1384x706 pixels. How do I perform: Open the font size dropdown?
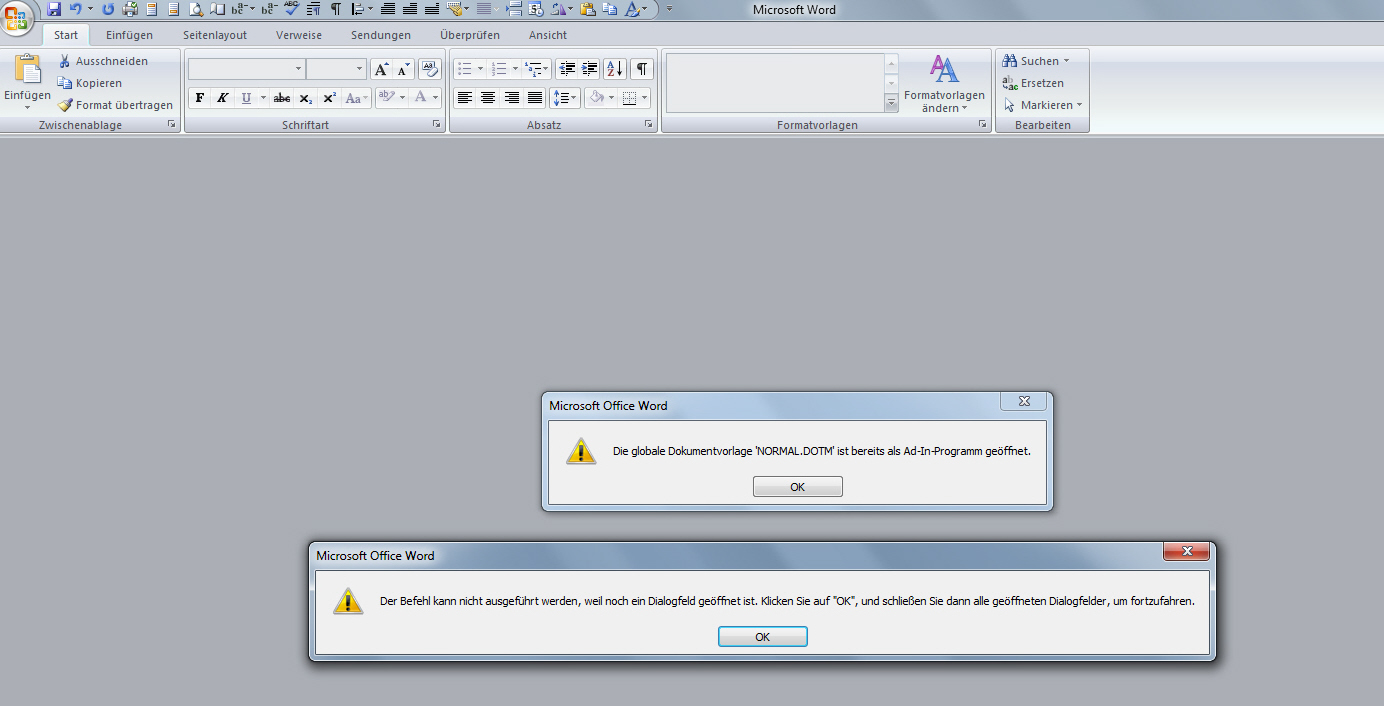coord(360,69)
